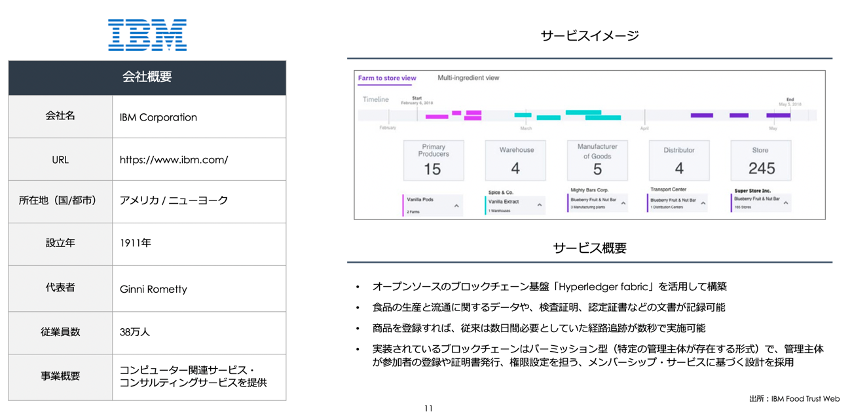Click the page number 11
Image resolution: width=850 pixels, height=414 pixels.
coord(428,408)
